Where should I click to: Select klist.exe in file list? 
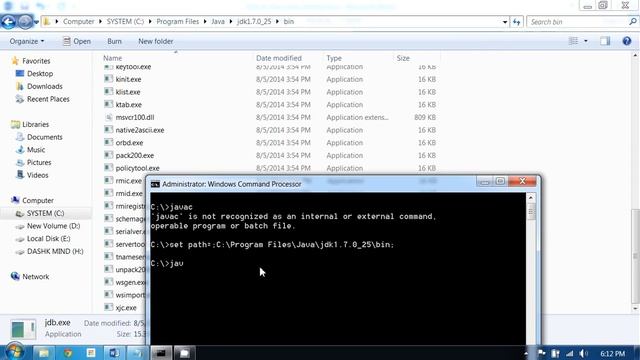coord(128,92)
